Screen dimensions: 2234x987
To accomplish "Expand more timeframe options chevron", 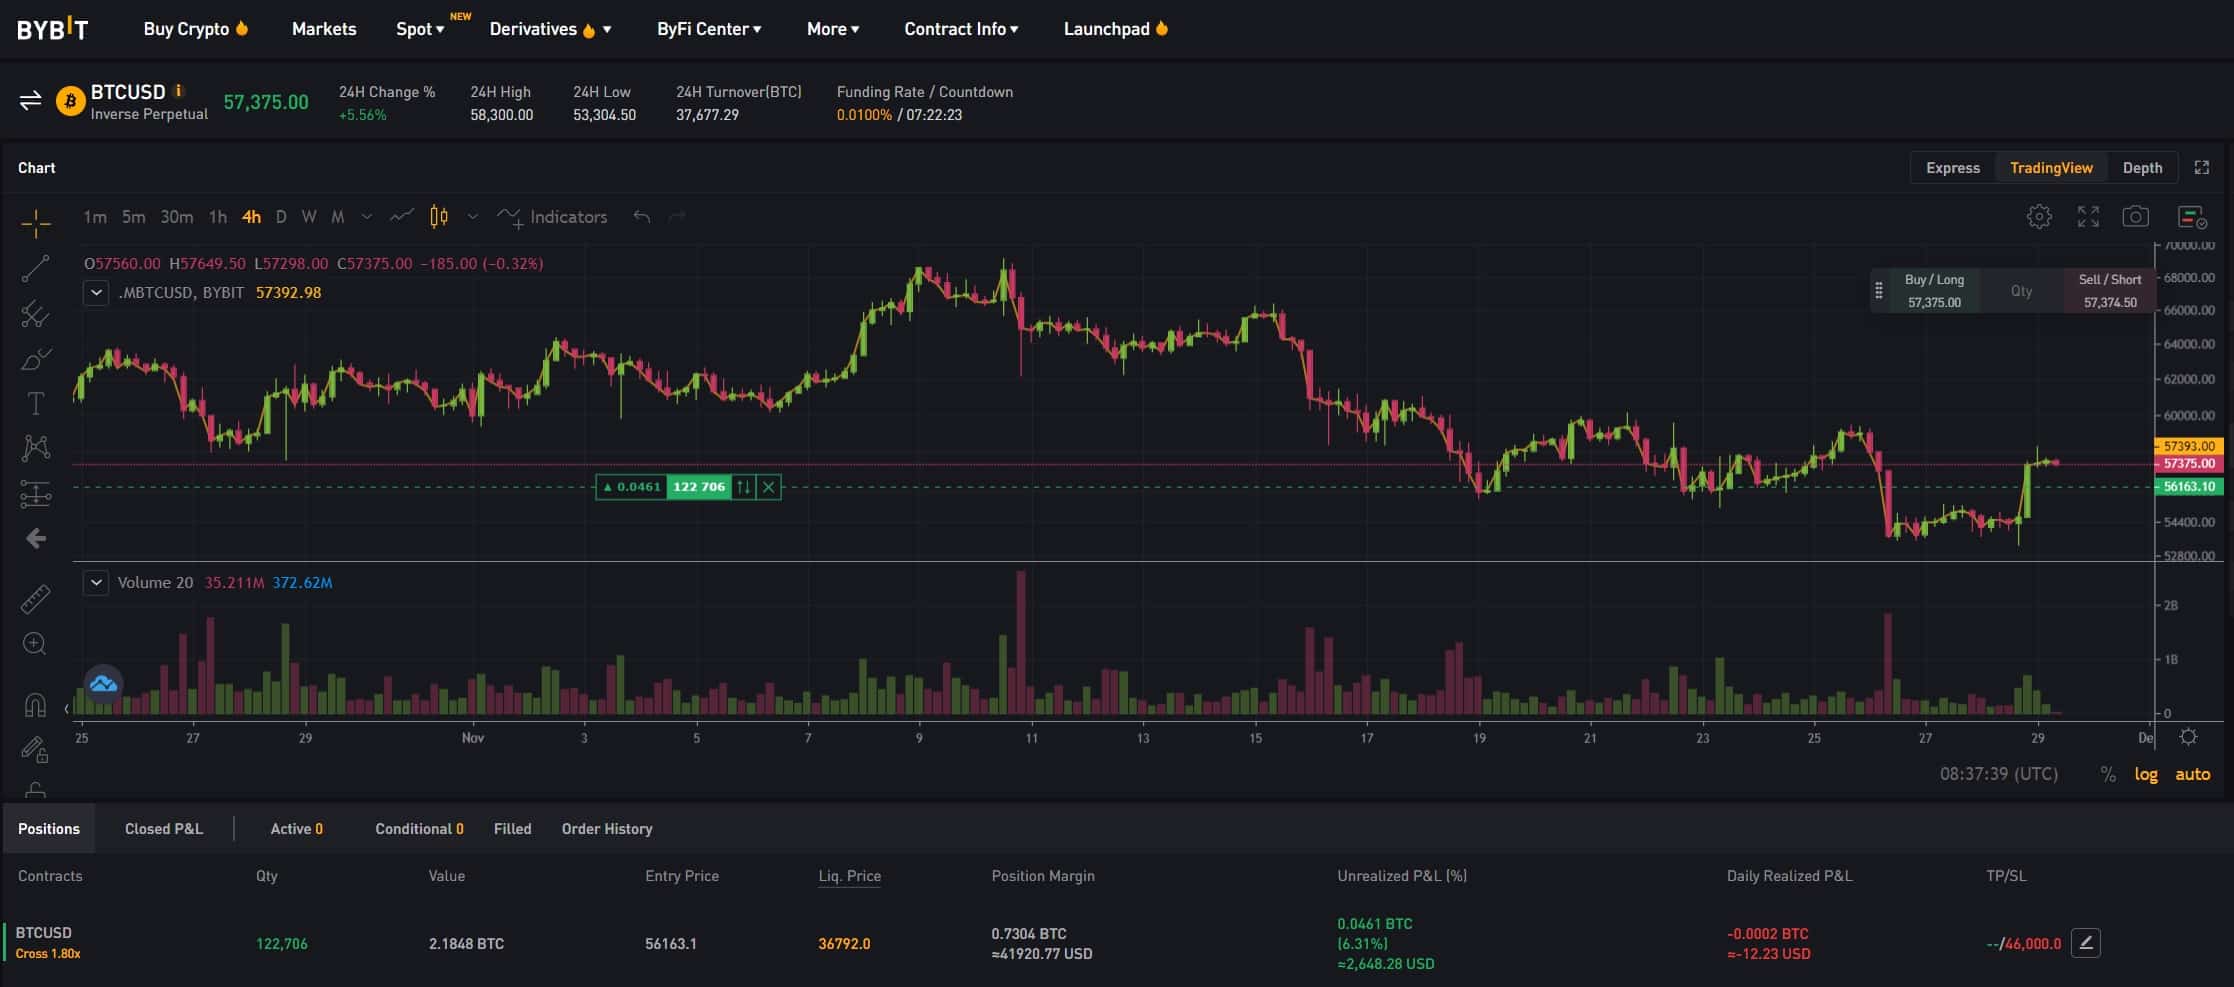I will click(367, 217).
